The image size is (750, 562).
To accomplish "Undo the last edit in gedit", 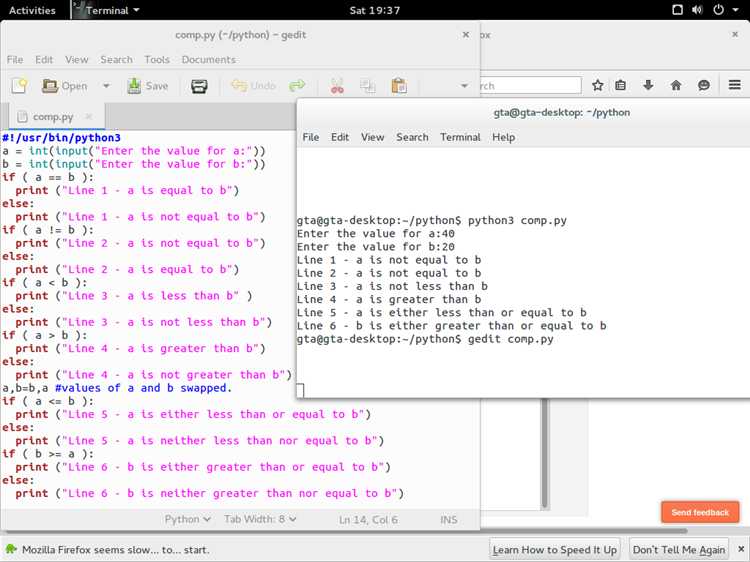I will click(253, 86).
